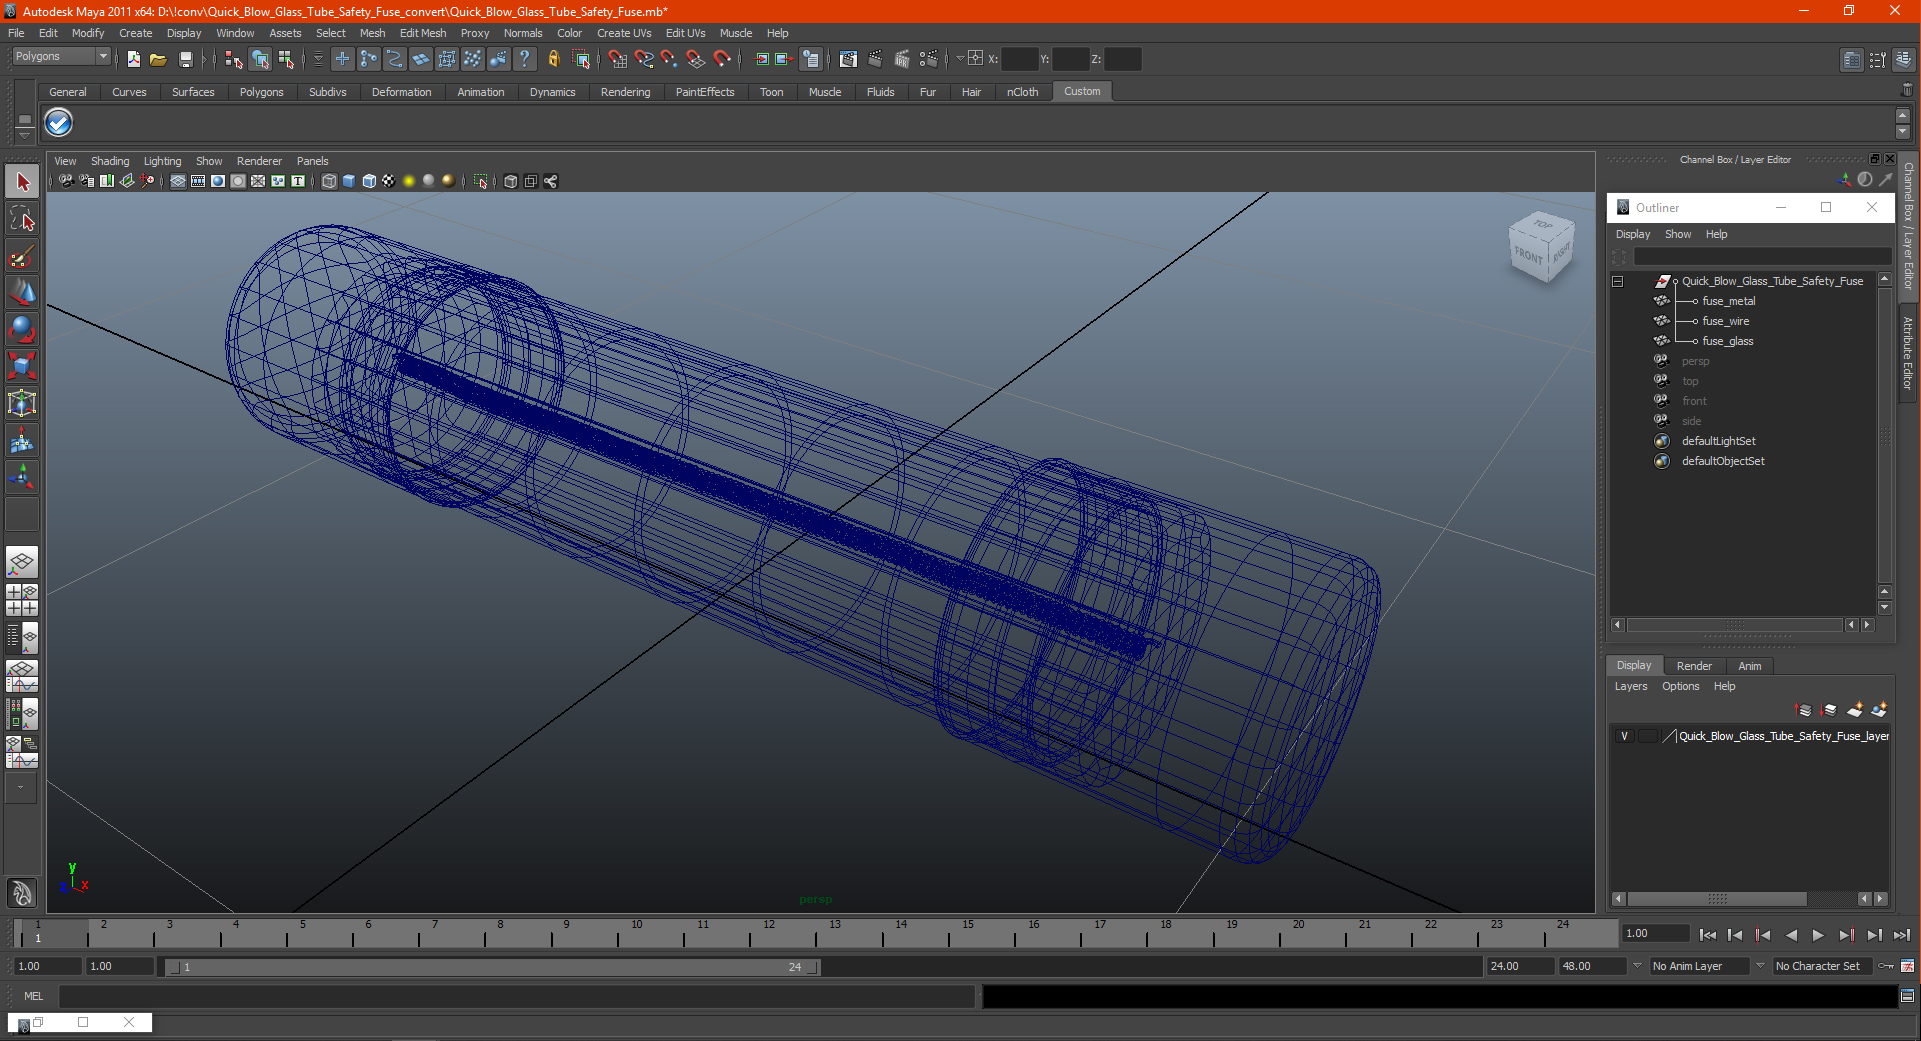This screenshot has width=1921, height=1041.
Task: Click the Auto Keyframe toggle key icon
Action: coord(1886,966)
